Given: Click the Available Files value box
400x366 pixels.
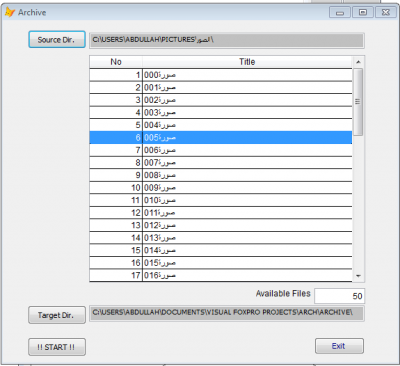Looking at the screenshot, I should pos(339,296).
